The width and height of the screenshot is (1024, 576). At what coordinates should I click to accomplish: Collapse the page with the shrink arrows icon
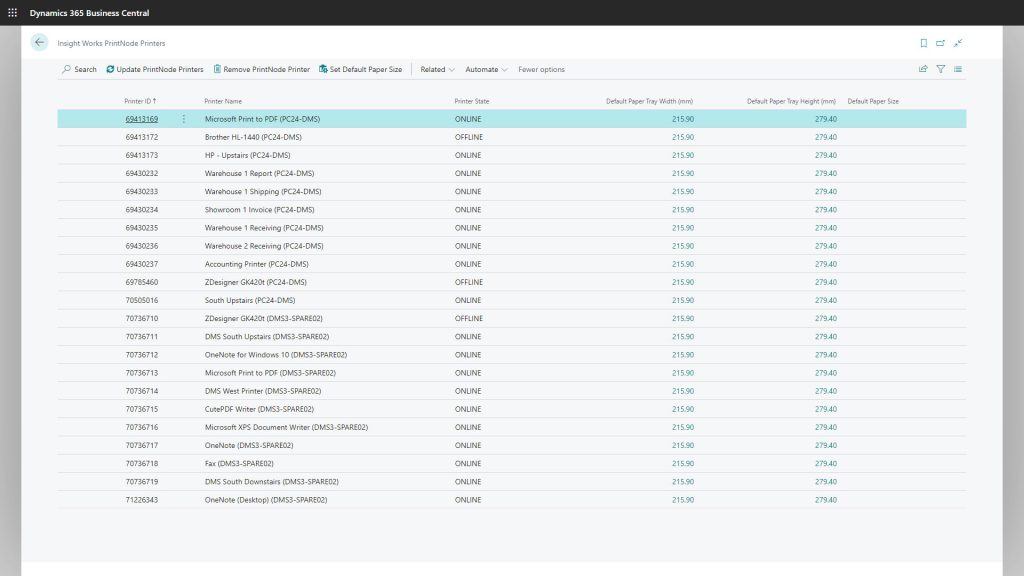[958, 43]
